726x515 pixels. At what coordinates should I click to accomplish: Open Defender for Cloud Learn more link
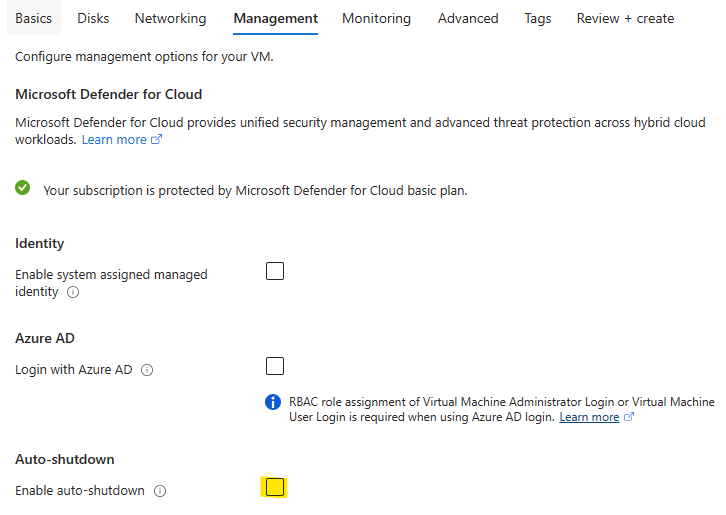pyautogui.click(x=114, y=139)
